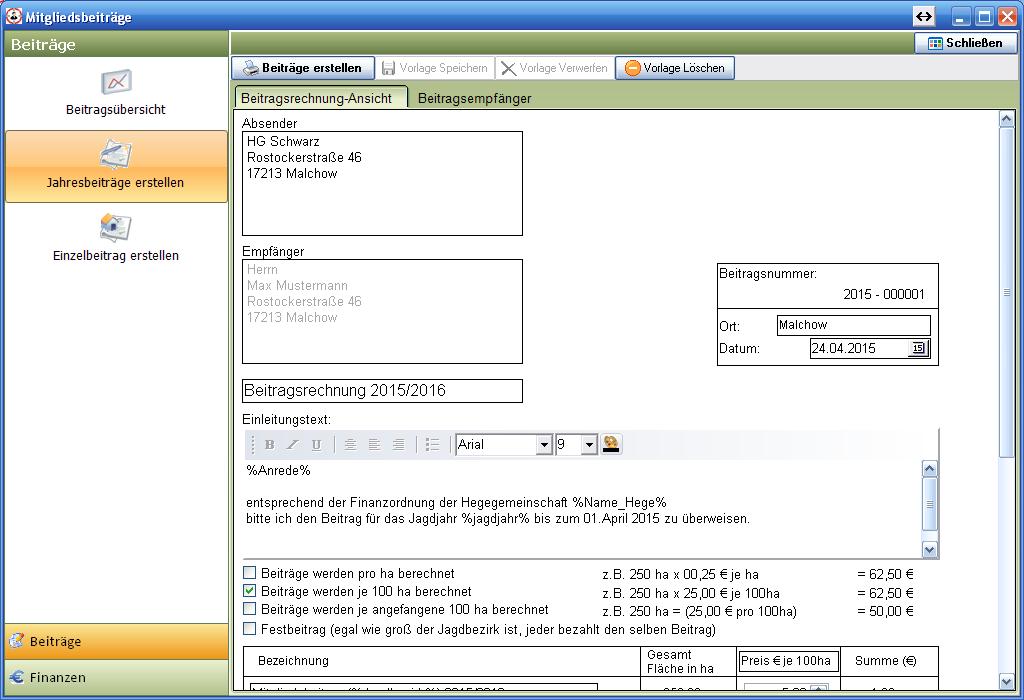
Task: Insert a bullet list in Einleitungstext
Action: [432, 445]
